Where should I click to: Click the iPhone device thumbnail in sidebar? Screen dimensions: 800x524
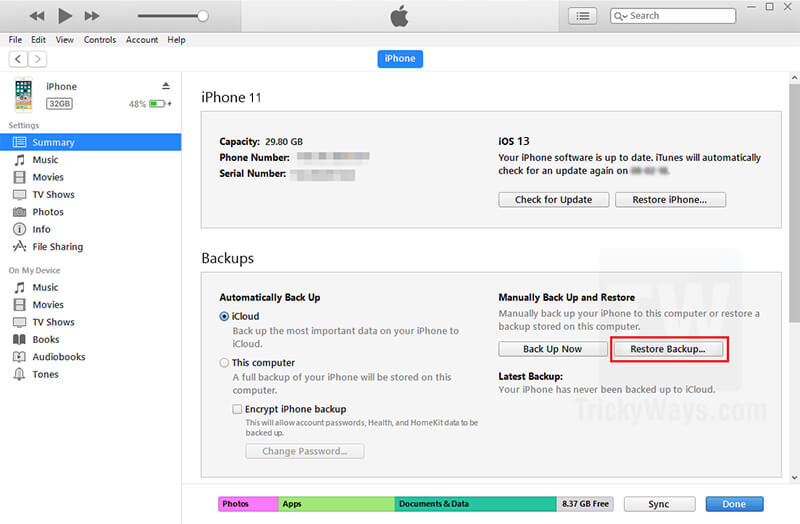(x=23, y=94)
